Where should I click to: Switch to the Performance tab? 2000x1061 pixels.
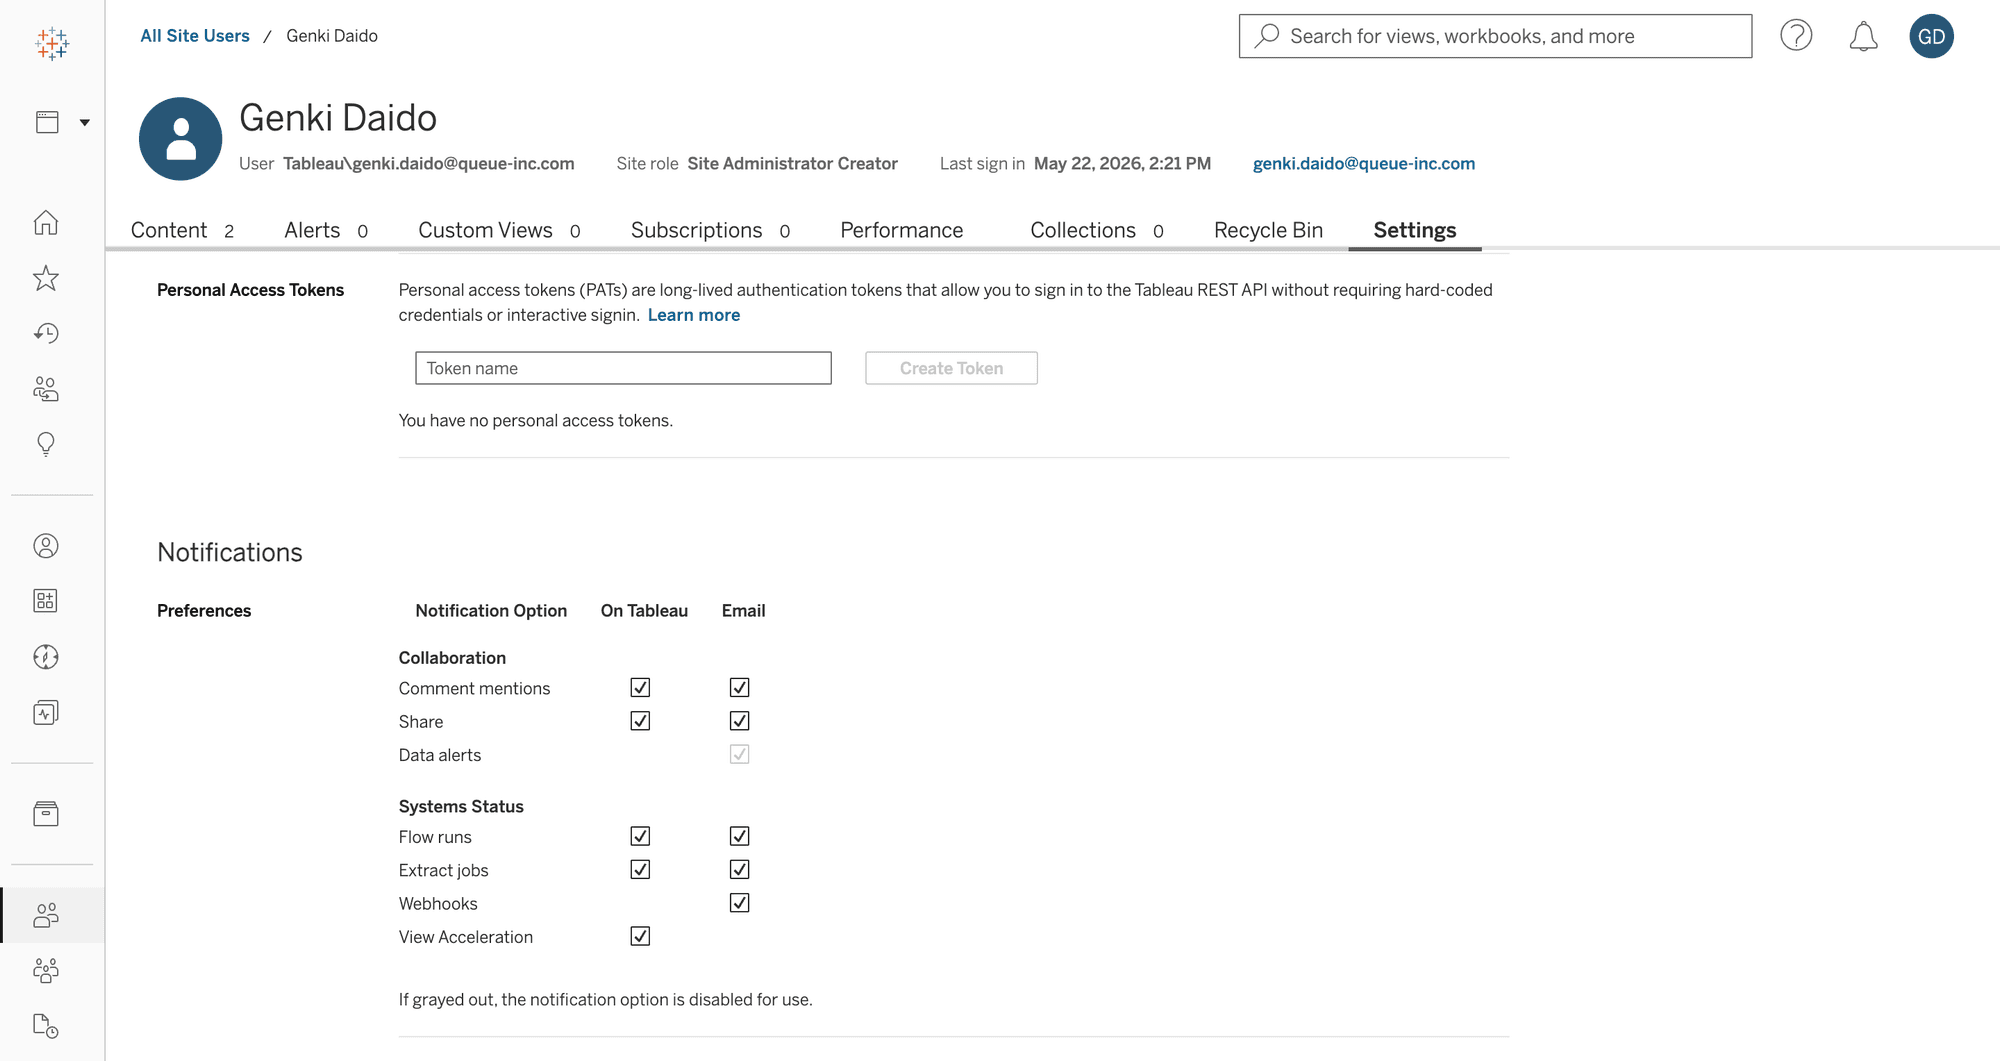coord(901,230)
